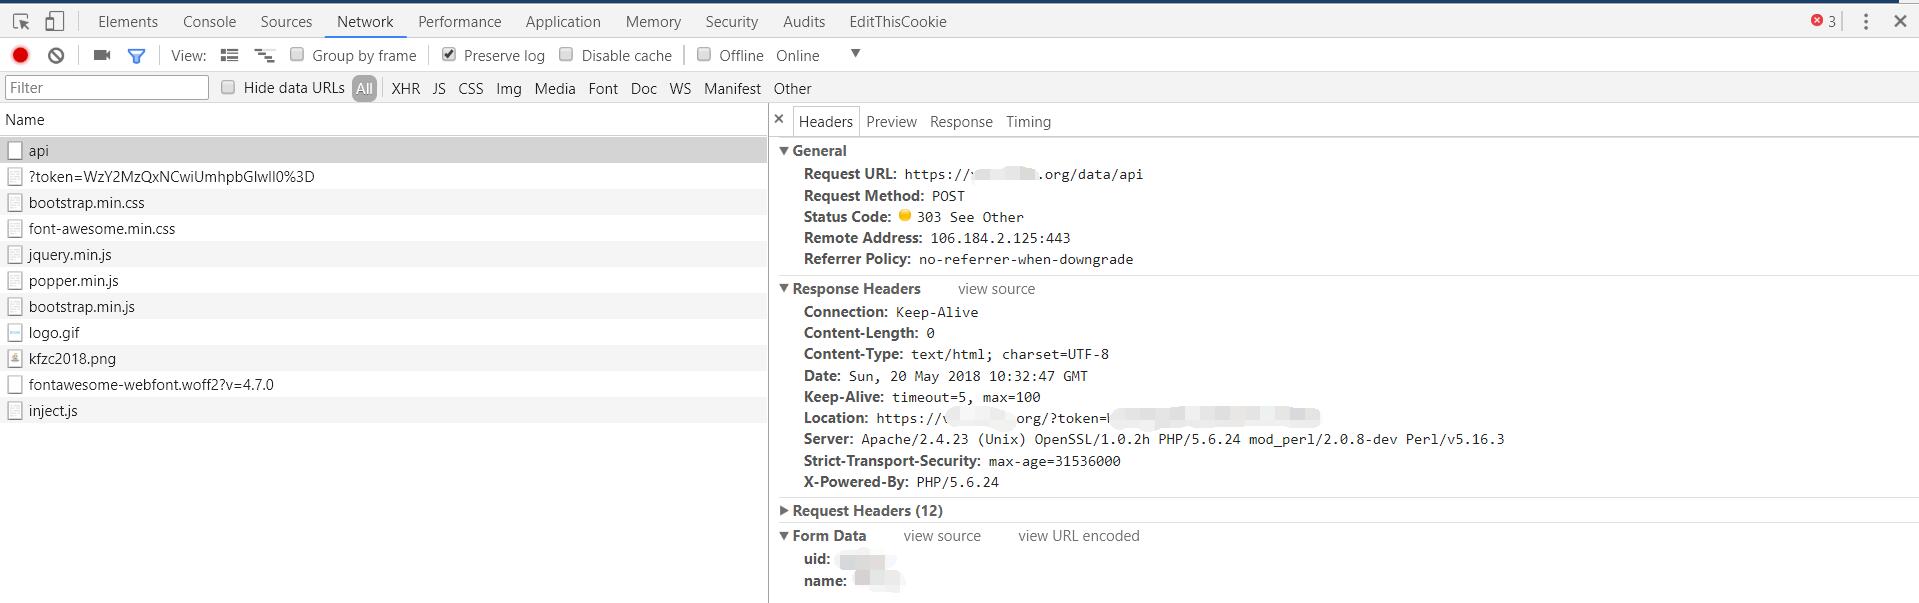Filter requests by Other
The height and width of the screenshot is (603, 1919).
pos(793,88)
